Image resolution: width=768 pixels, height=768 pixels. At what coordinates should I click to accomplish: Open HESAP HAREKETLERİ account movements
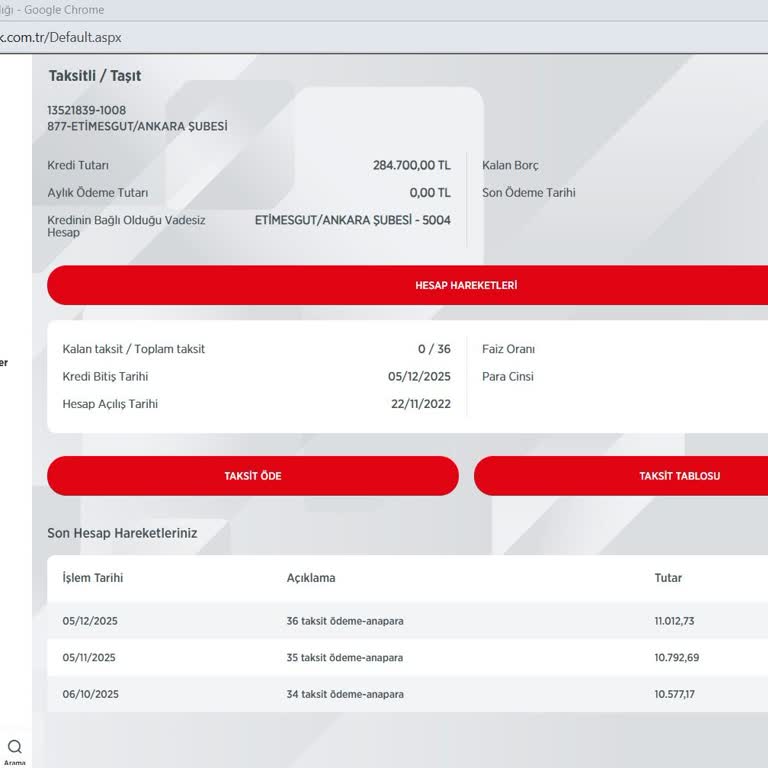pyautogui.click(x=466, y=285)
